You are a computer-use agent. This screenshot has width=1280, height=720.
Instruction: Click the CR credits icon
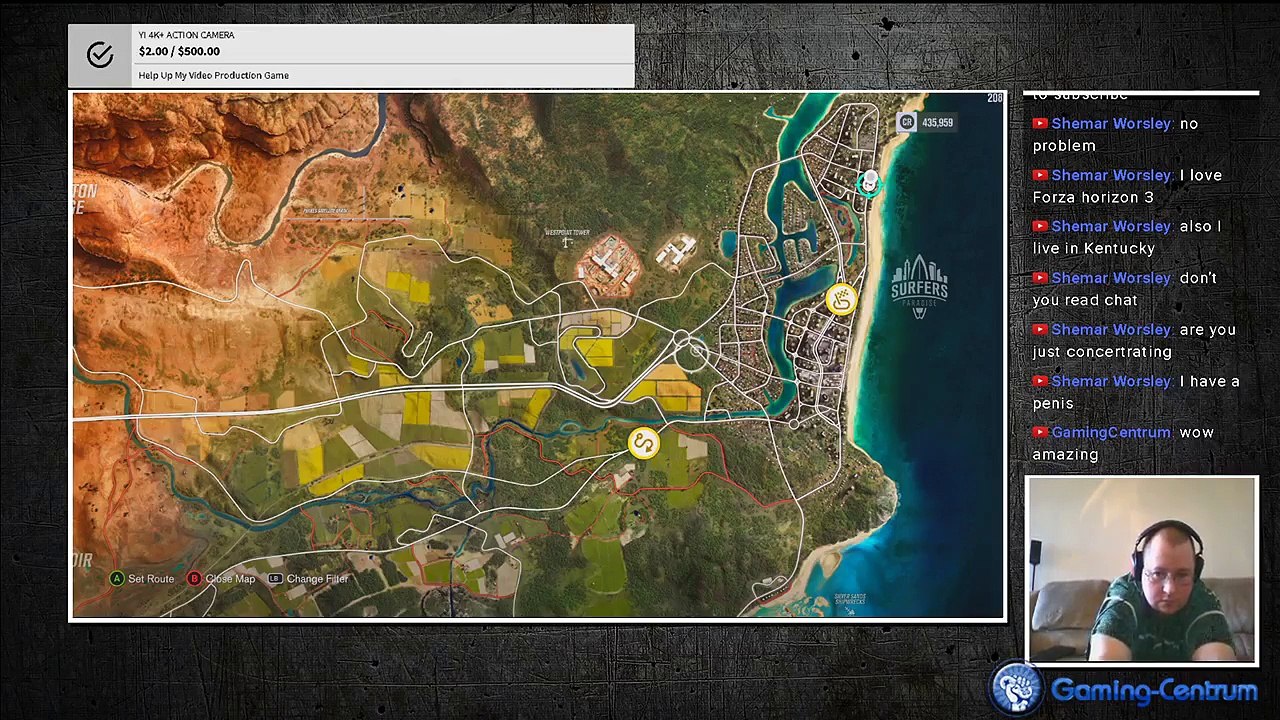tap(906, 122)
